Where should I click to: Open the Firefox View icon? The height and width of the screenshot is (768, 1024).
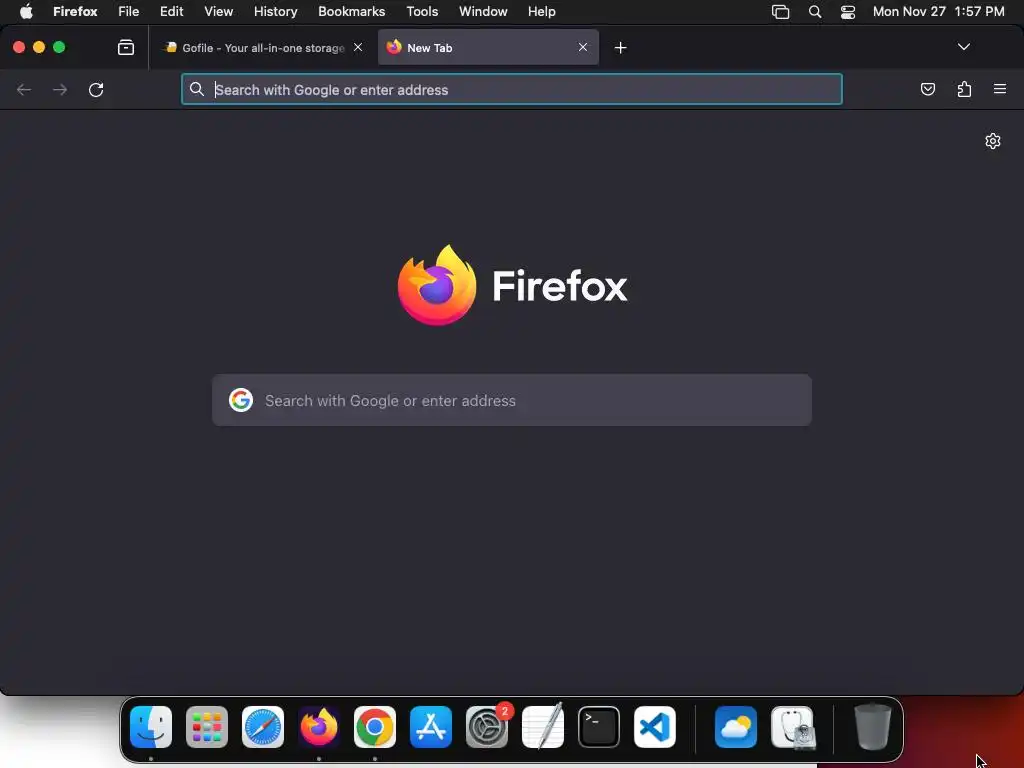coord(126,47)
